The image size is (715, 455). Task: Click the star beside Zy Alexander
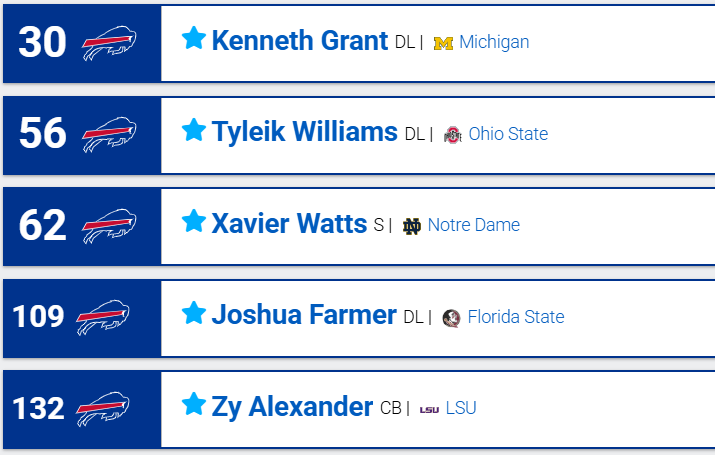click(194, 404)
